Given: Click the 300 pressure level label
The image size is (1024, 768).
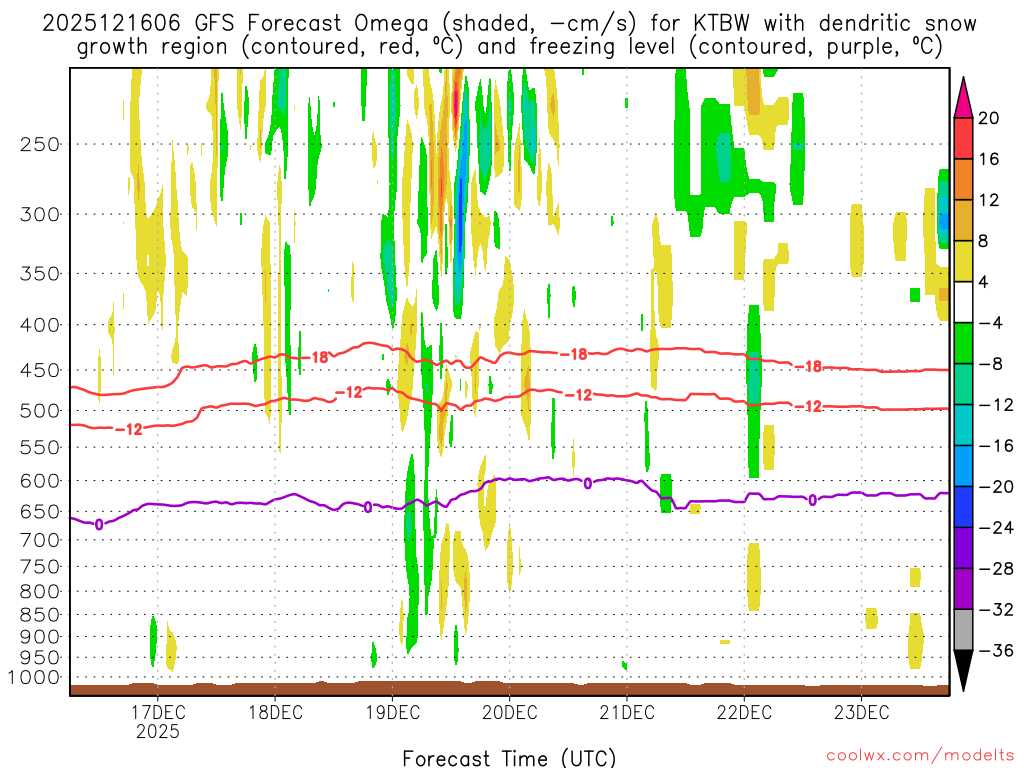Looking at the screenshot, I should click(x=40, y=214).
